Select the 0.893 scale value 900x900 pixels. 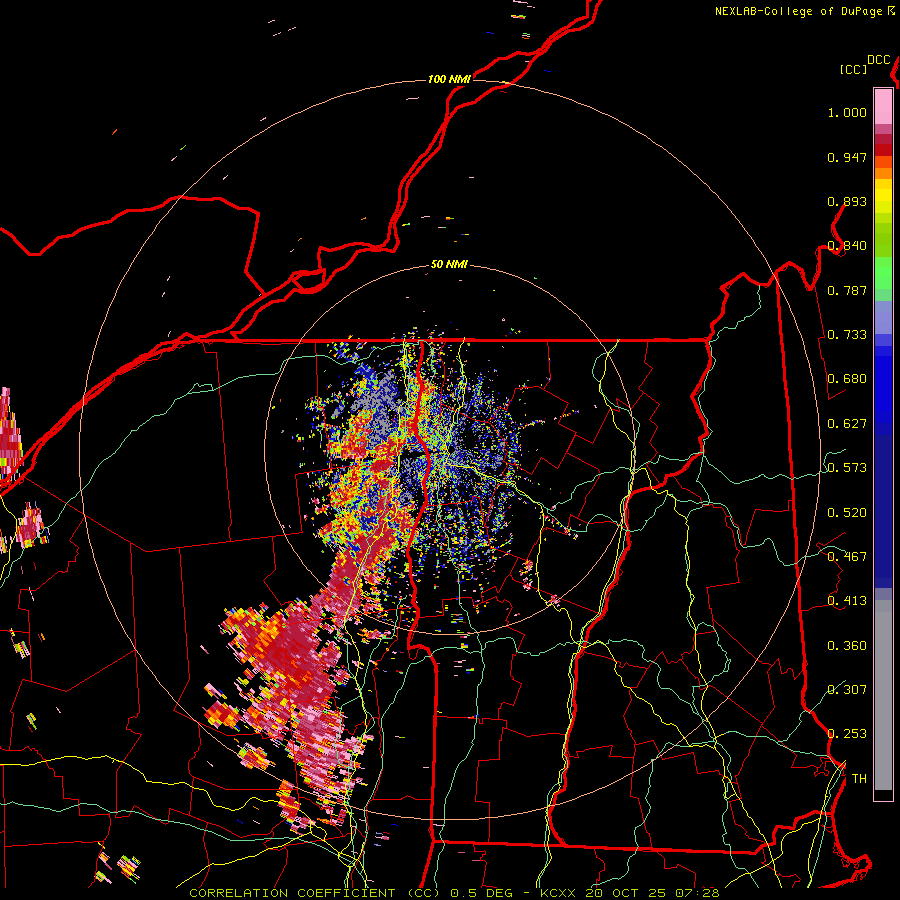pyautogui.click(x=847, y=201)
